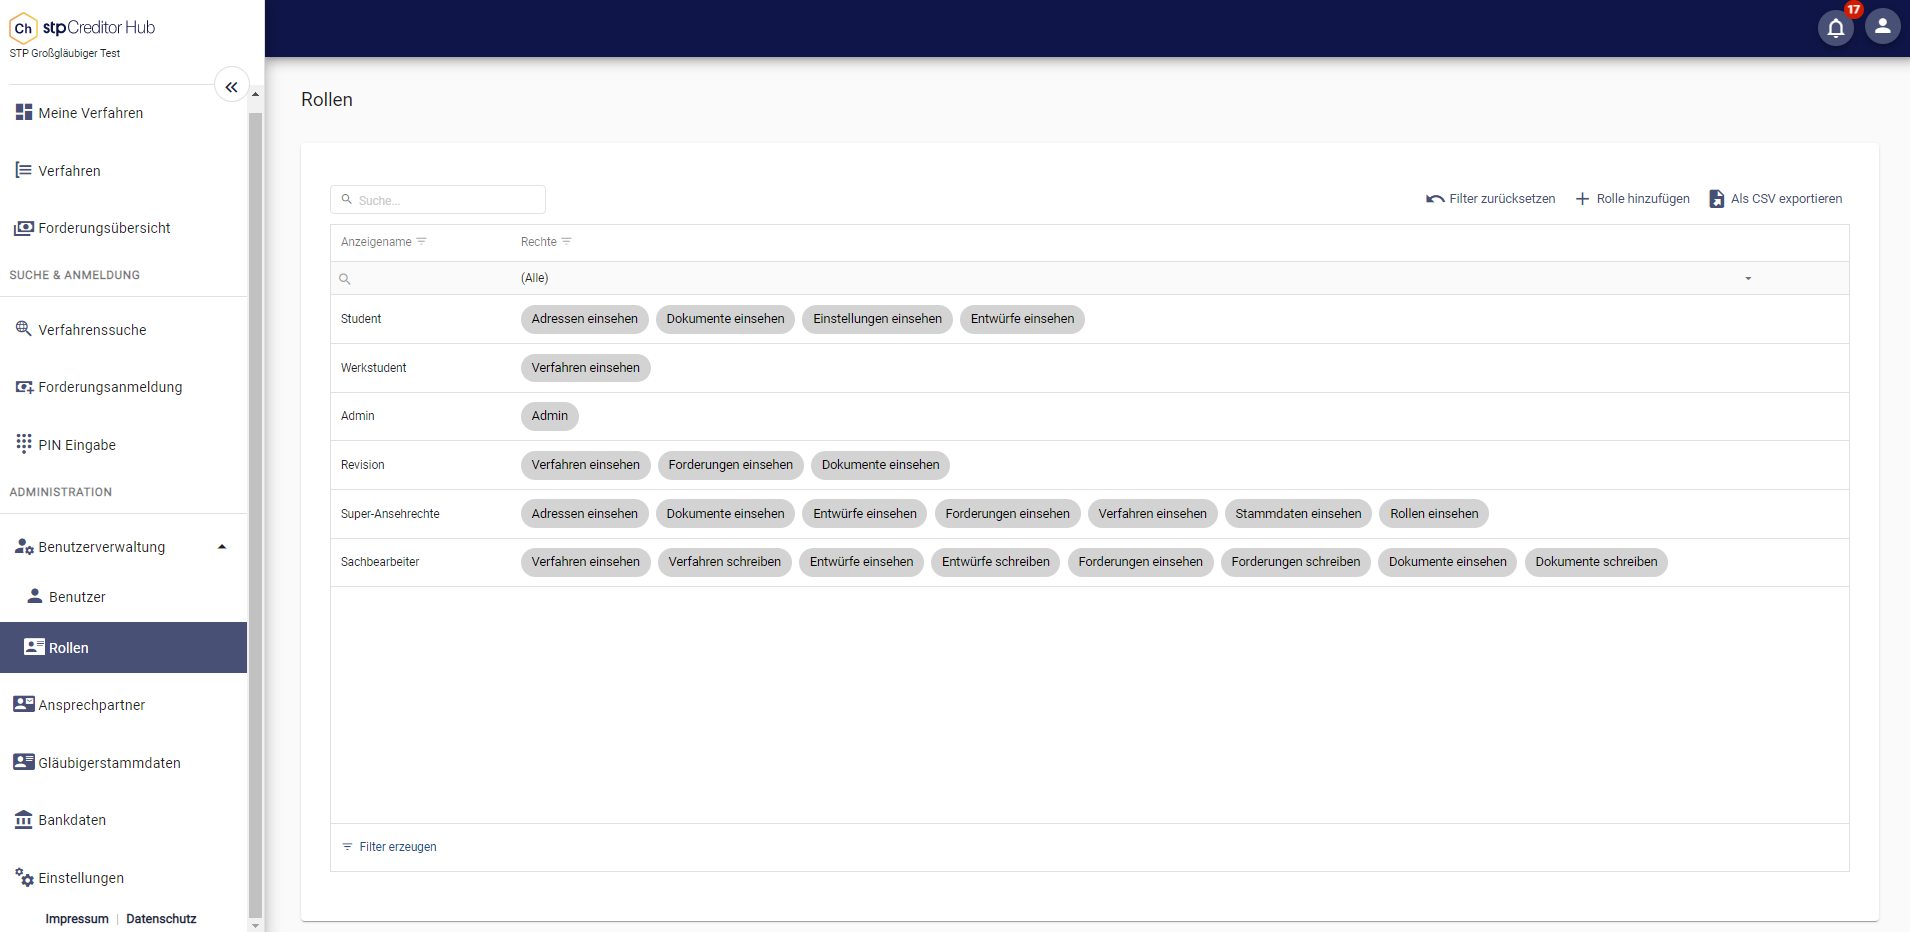This screenshot has width=1910, height=932.
Task: Go to Verfahren in the sidebar
Action: tap(70, 171)
